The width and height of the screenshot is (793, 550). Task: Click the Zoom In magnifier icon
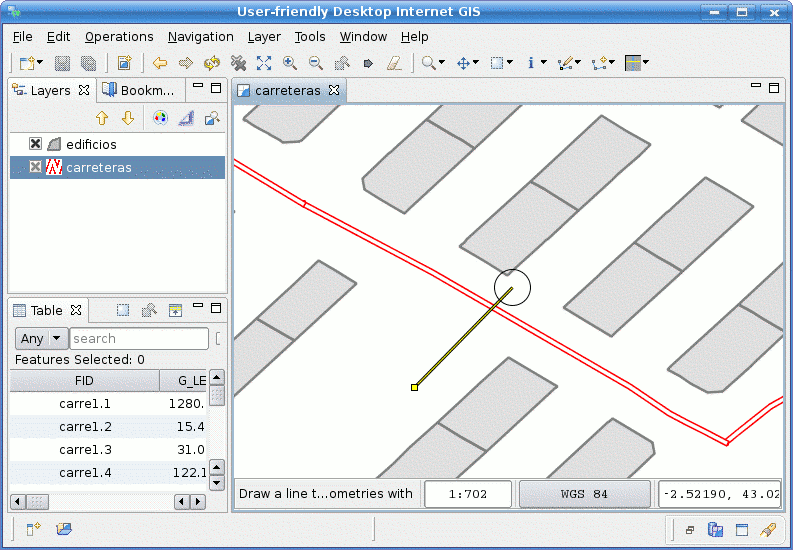click(x=290, y=63)
